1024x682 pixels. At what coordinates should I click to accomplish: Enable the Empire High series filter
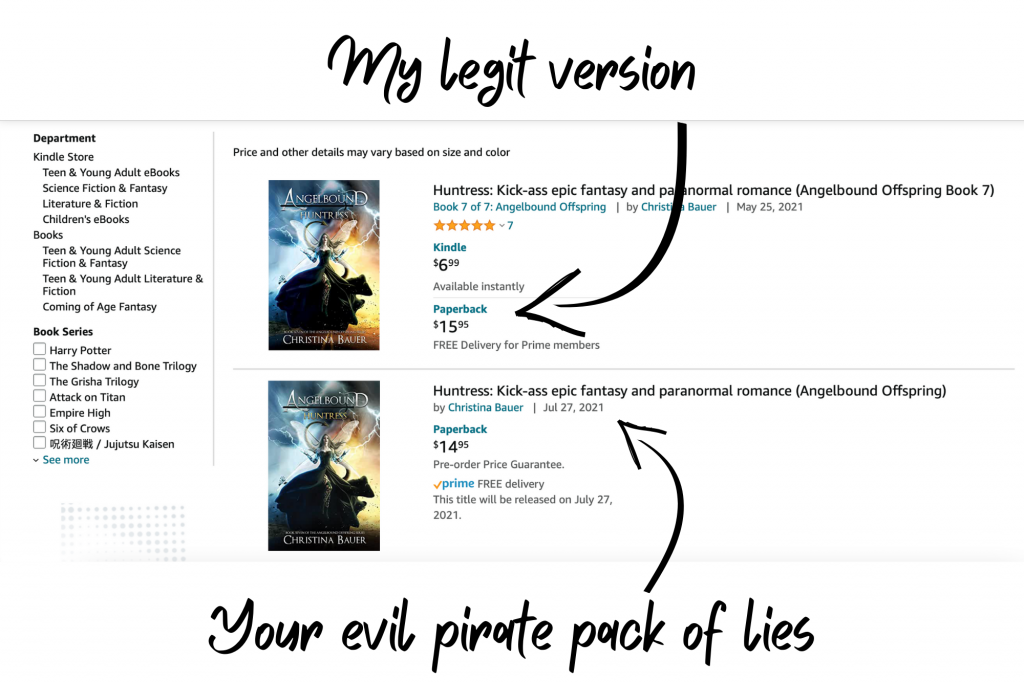40,412
